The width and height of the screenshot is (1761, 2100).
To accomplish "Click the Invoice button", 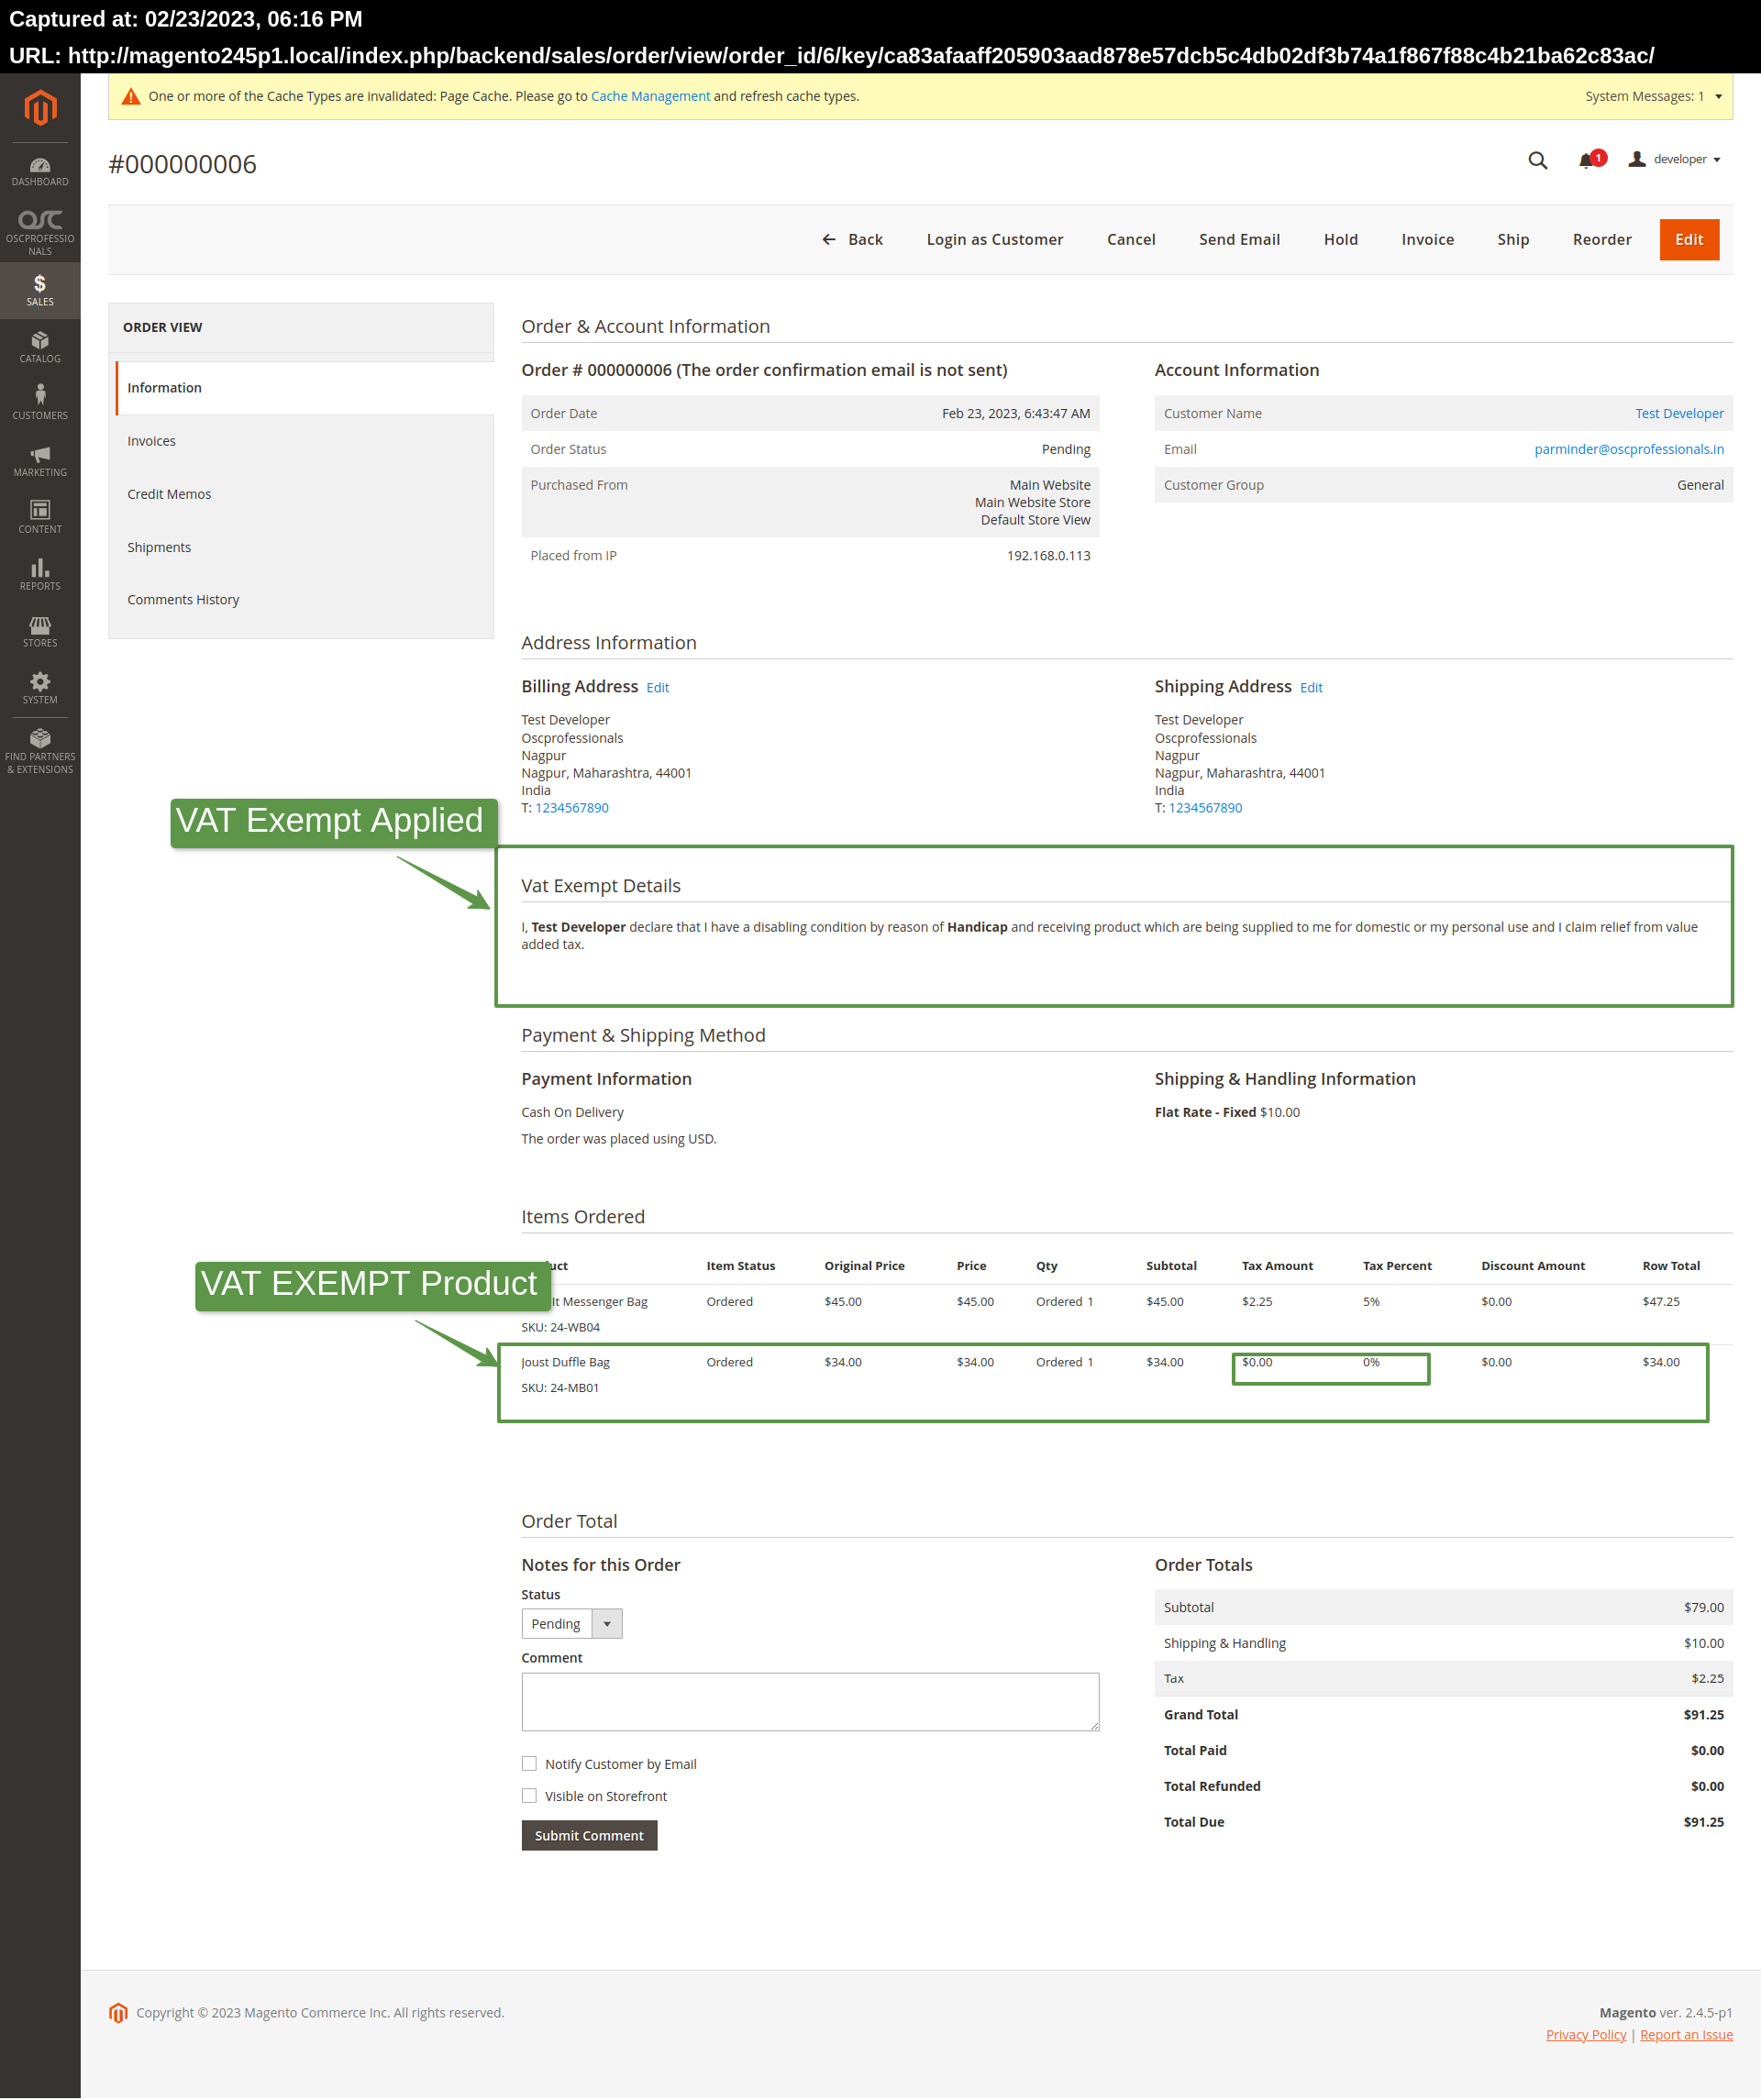I will click(1427, 236).
